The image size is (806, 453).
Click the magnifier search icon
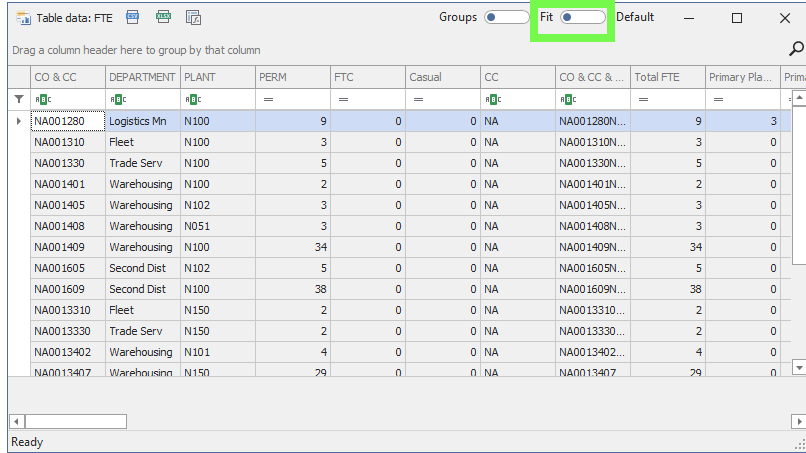[796, 49]
